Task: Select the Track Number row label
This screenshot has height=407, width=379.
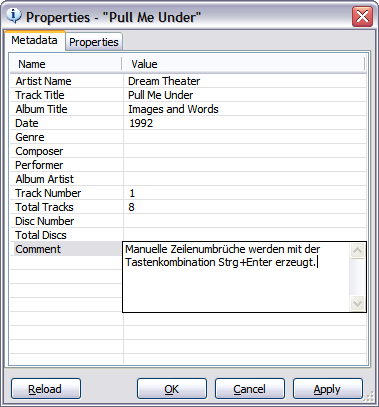Action: click(x=48, y=193)
